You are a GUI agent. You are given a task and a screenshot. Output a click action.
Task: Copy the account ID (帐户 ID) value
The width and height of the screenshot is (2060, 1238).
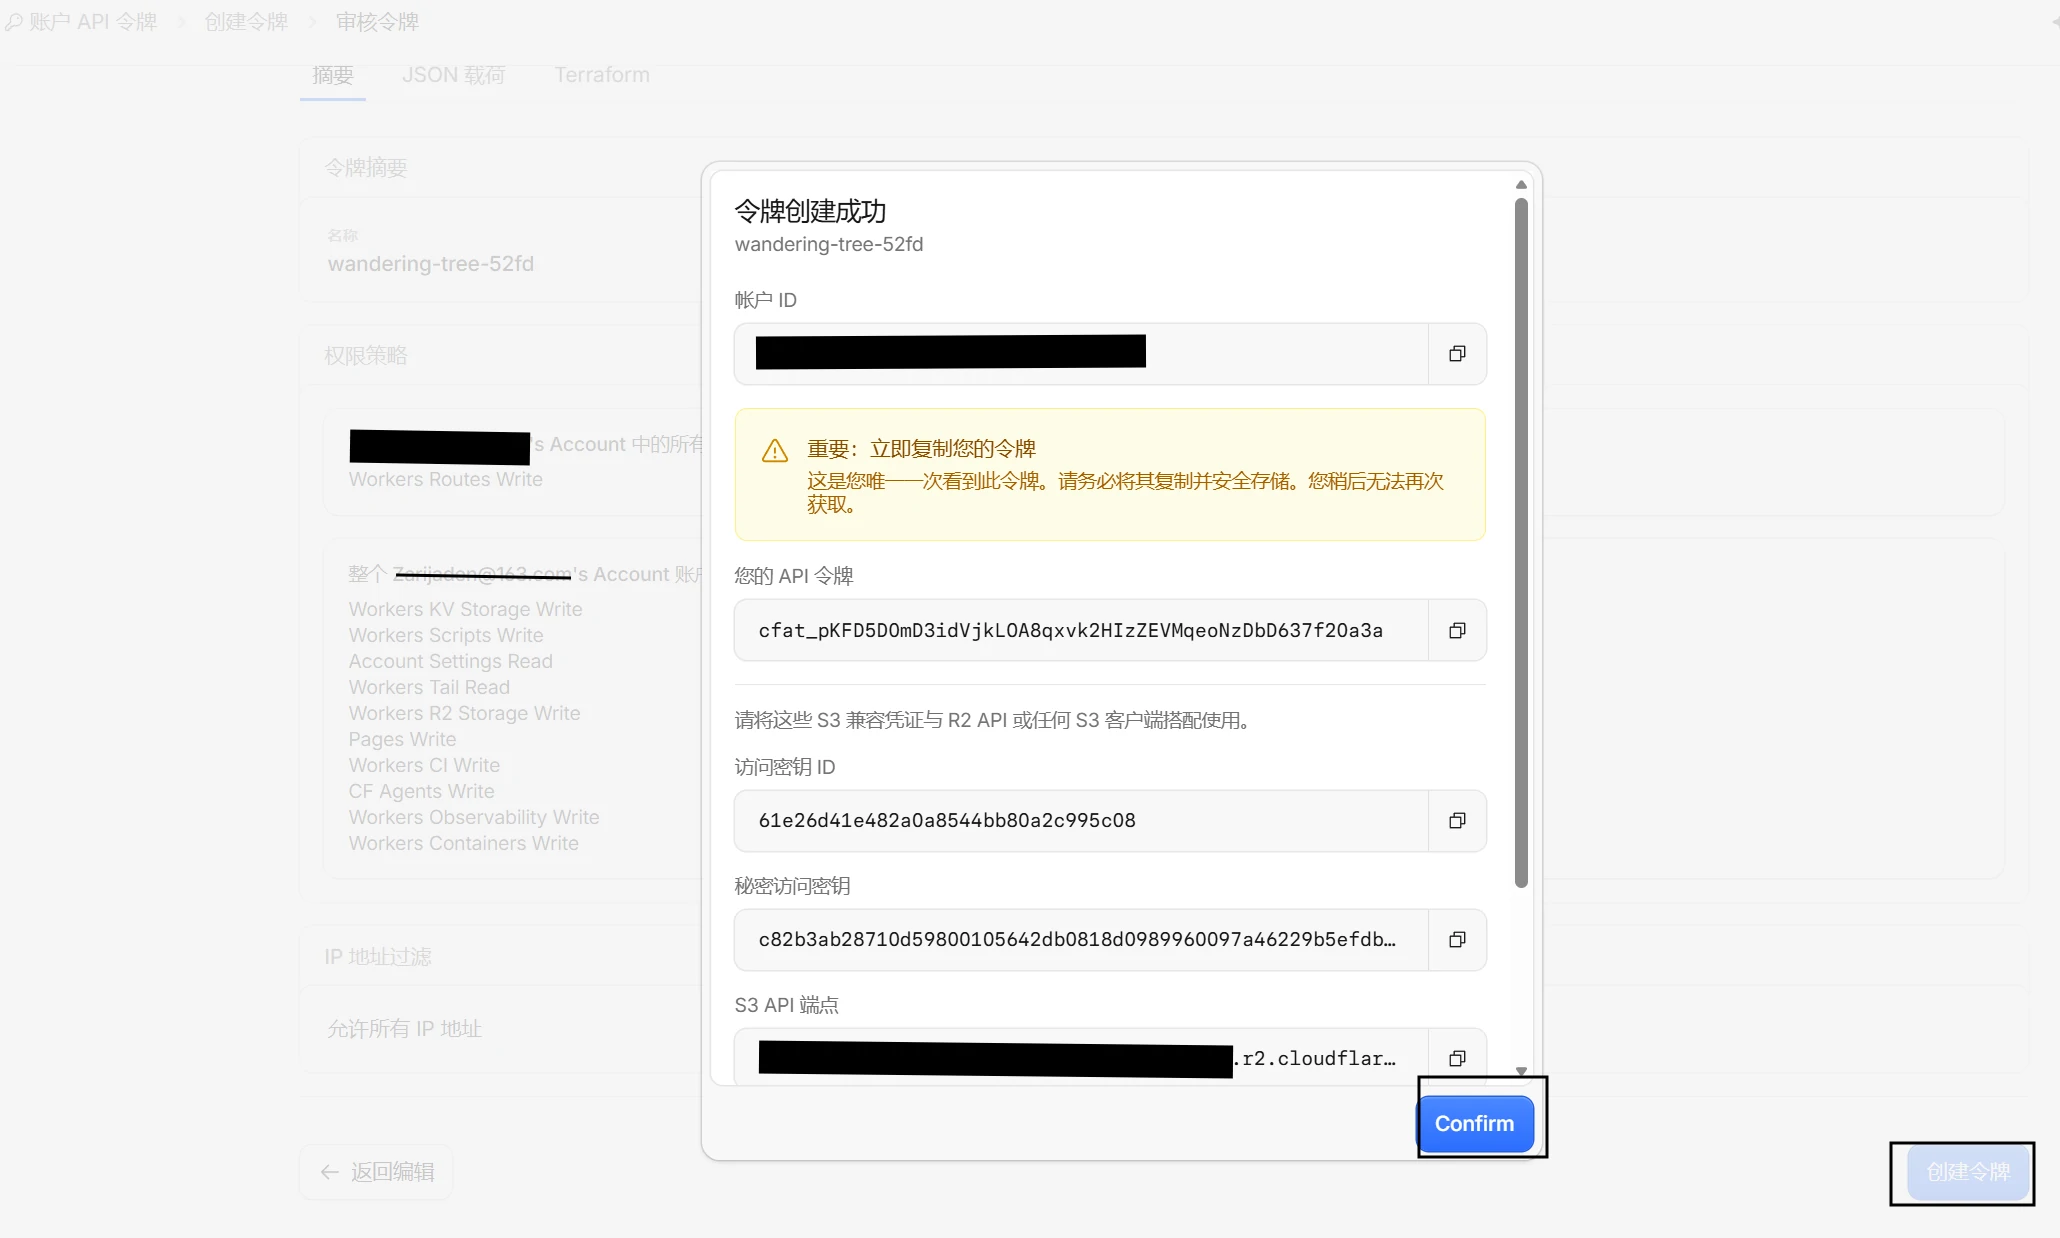click(1457, 353)
